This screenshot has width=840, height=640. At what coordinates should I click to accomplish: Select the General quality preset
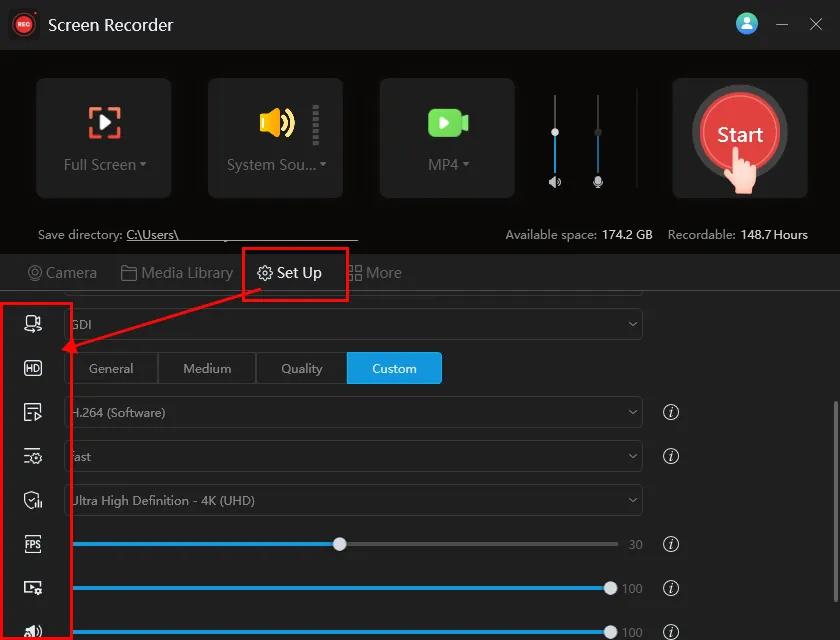111,368
